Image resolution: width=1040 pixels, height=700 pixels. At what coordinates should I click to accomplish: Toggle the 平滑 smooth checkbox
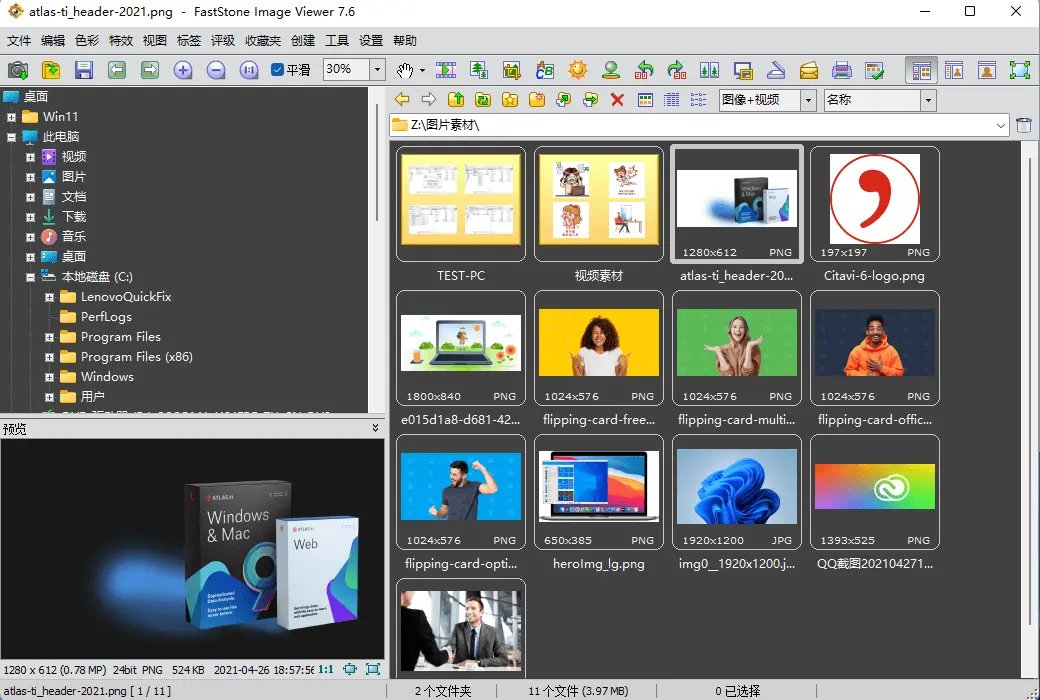[x=278, y=70]
